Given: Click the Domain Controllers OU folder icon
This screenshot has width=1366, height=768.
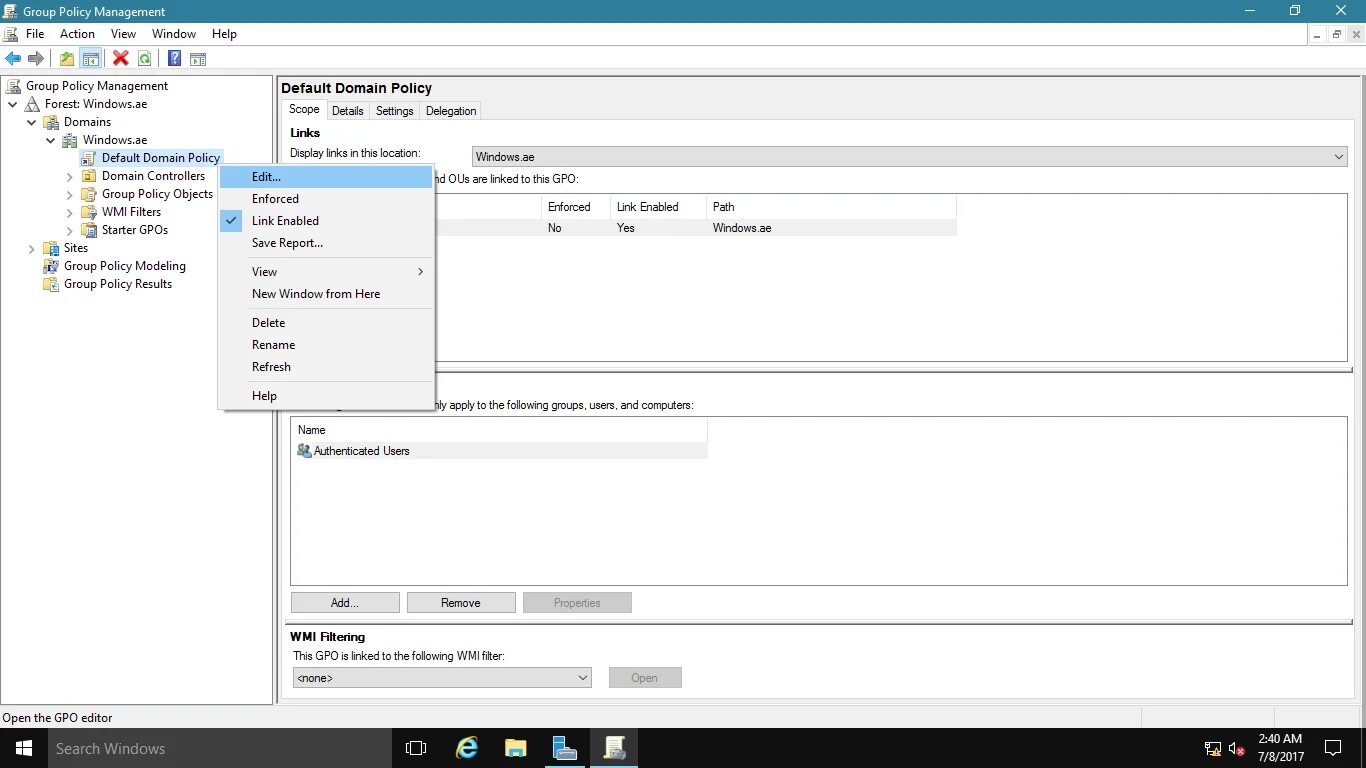Looking at the screenshot, I should [x=90, y=176].
